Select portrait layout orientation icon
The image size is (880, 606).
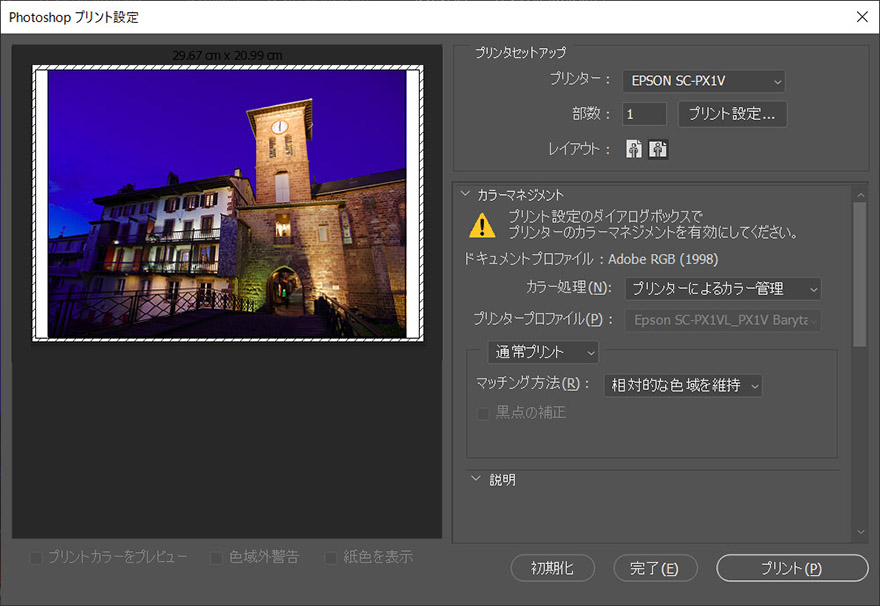click(634, 149)
